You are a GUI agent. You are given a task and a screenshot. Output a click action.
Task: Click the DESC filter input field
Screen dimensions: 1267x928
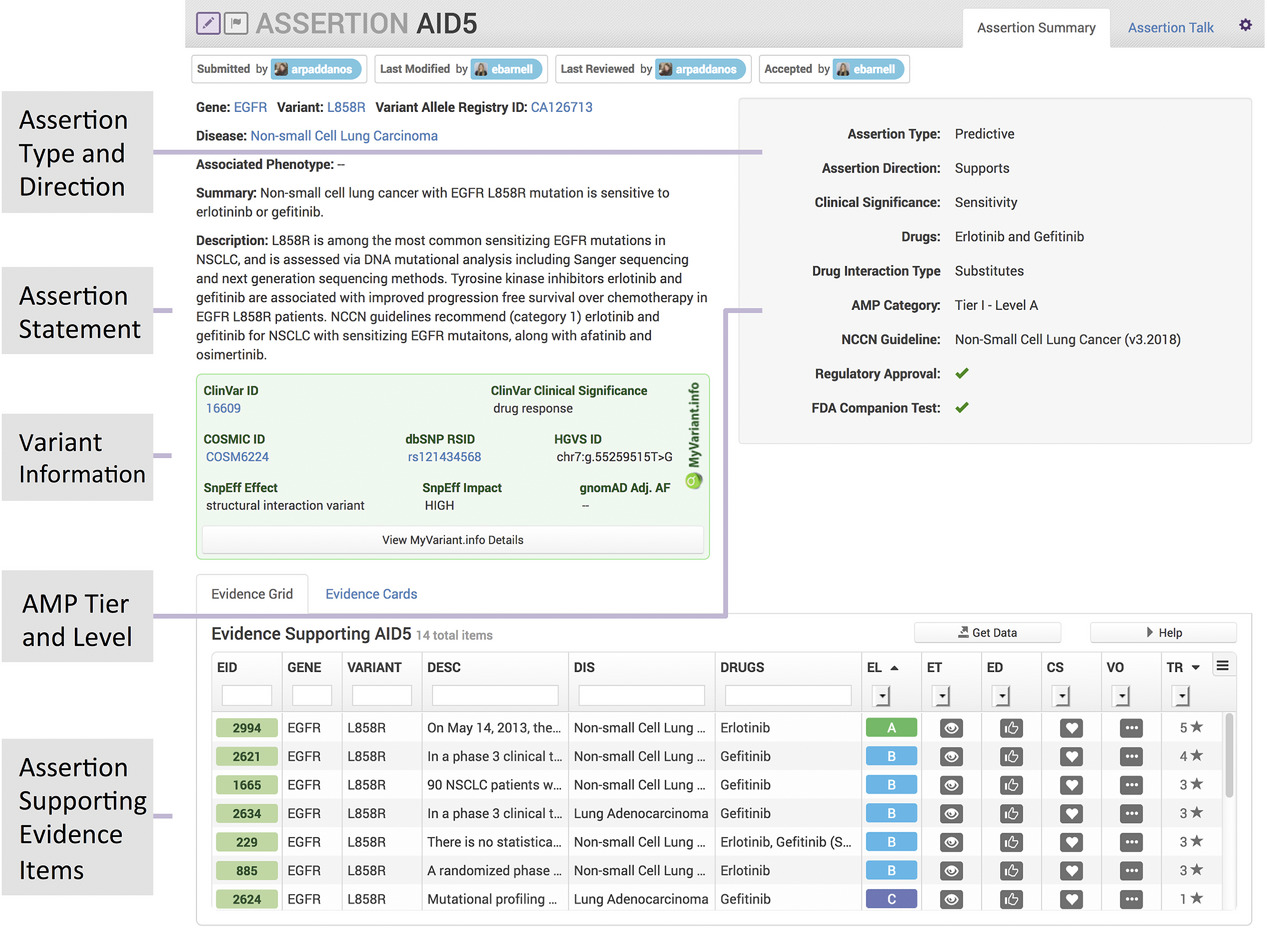495,696
